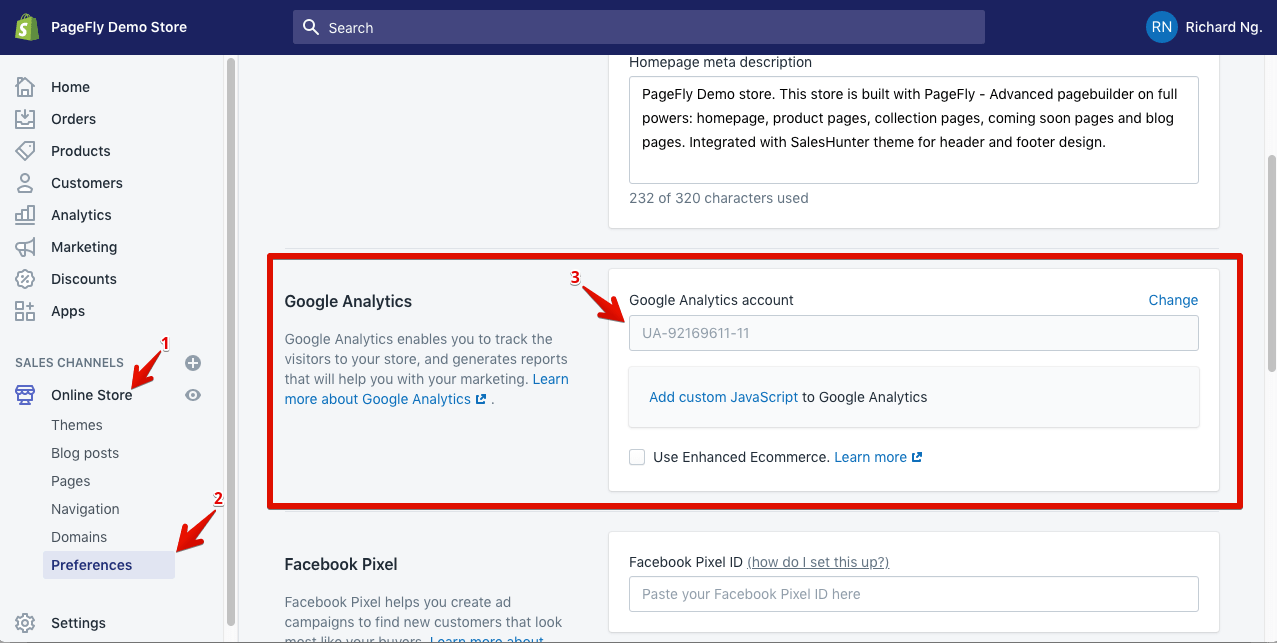The height and width of the screenshot is (643, 1277).
Task: Open Domains under Online Store
Action: click(79, 537)
